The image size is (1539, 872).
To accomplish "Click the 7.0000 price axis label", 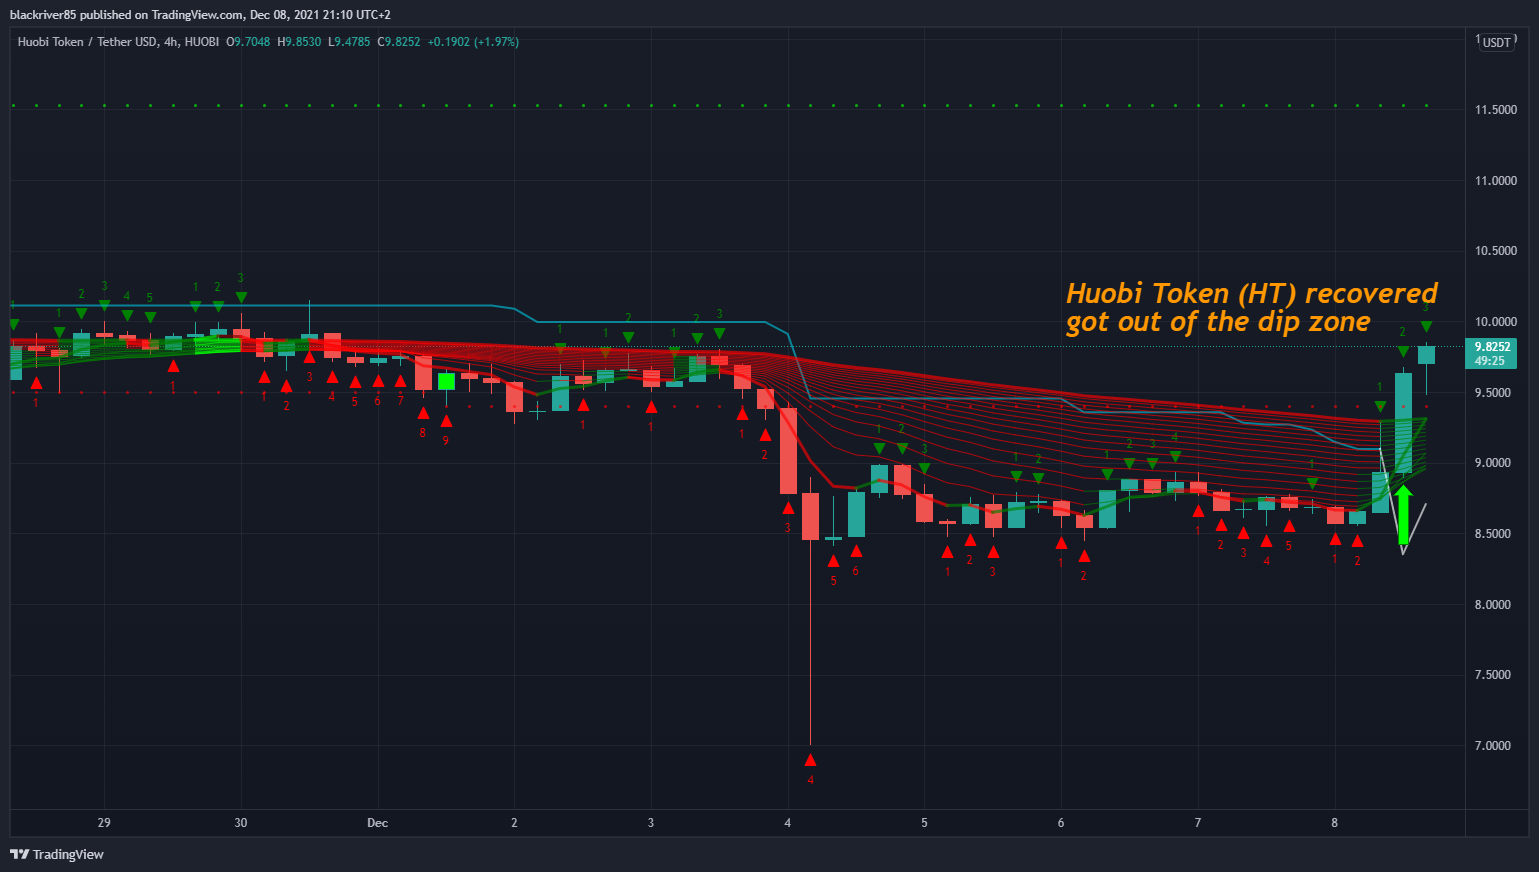I will tap(1493, 746).
